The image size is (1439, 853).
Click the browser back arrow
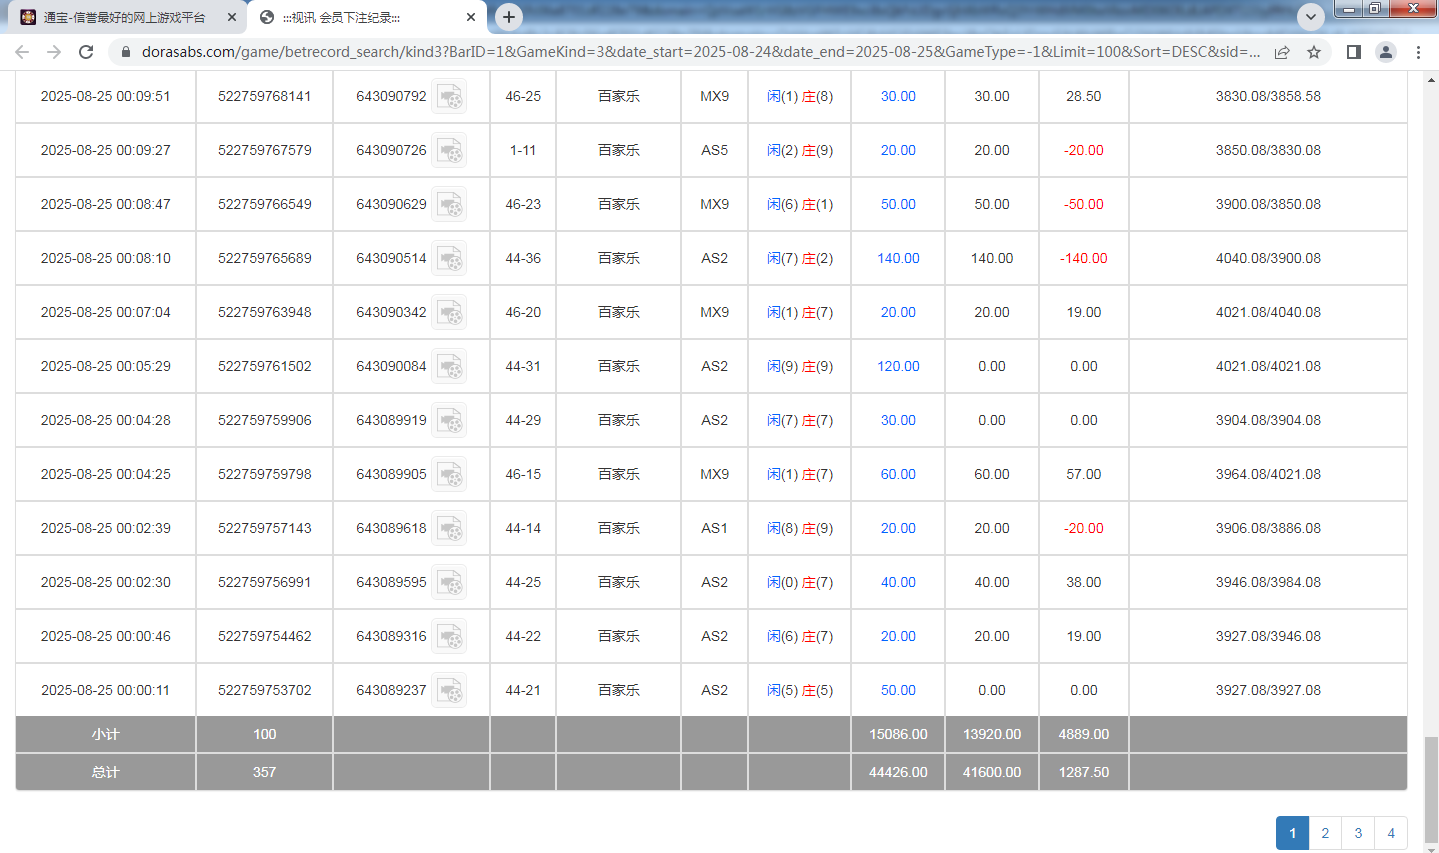coord(22,51)
